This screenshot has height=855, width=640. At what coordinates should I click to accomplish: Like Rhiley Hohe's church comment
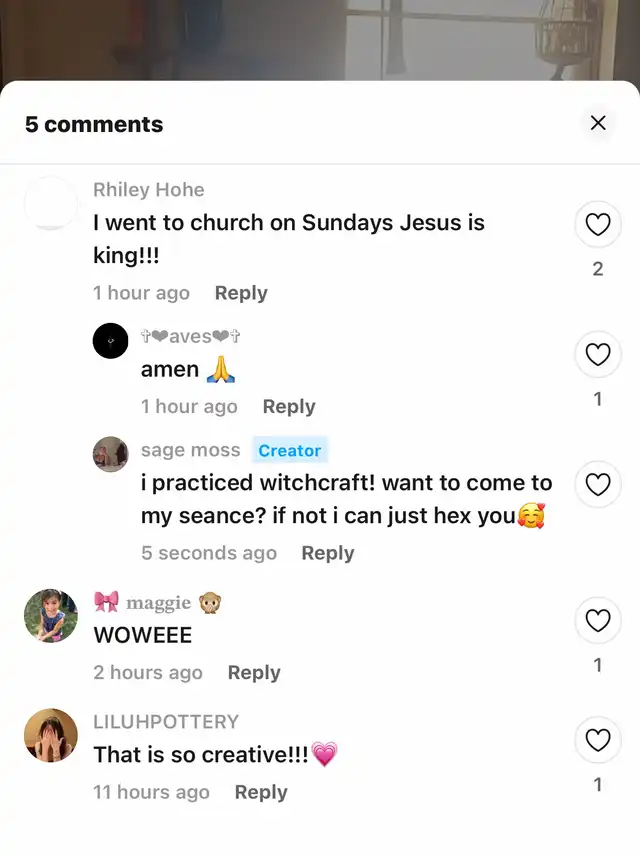click(x=598, y=225)
